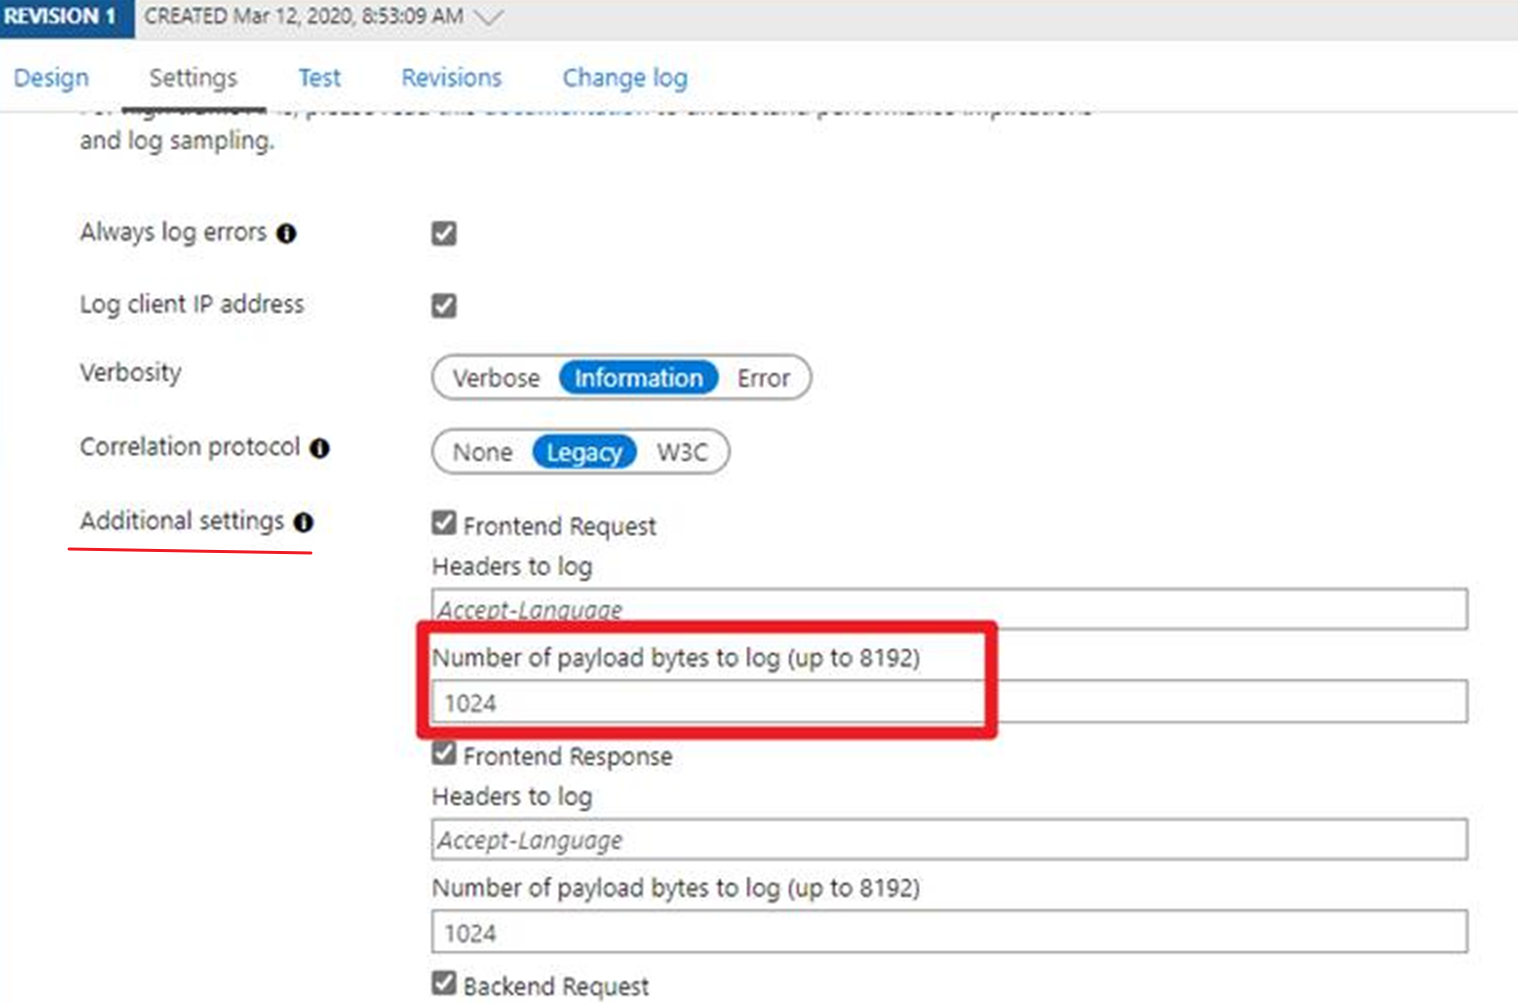
Task: Click info icon next to Always log errors
Action: coord(287,234)
